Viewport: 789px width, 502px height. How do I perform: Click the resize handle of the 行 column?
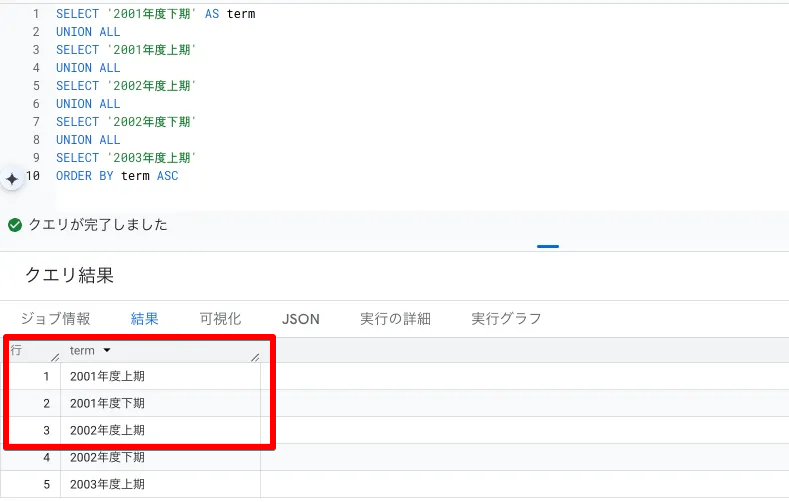click(x=54, y=357)
